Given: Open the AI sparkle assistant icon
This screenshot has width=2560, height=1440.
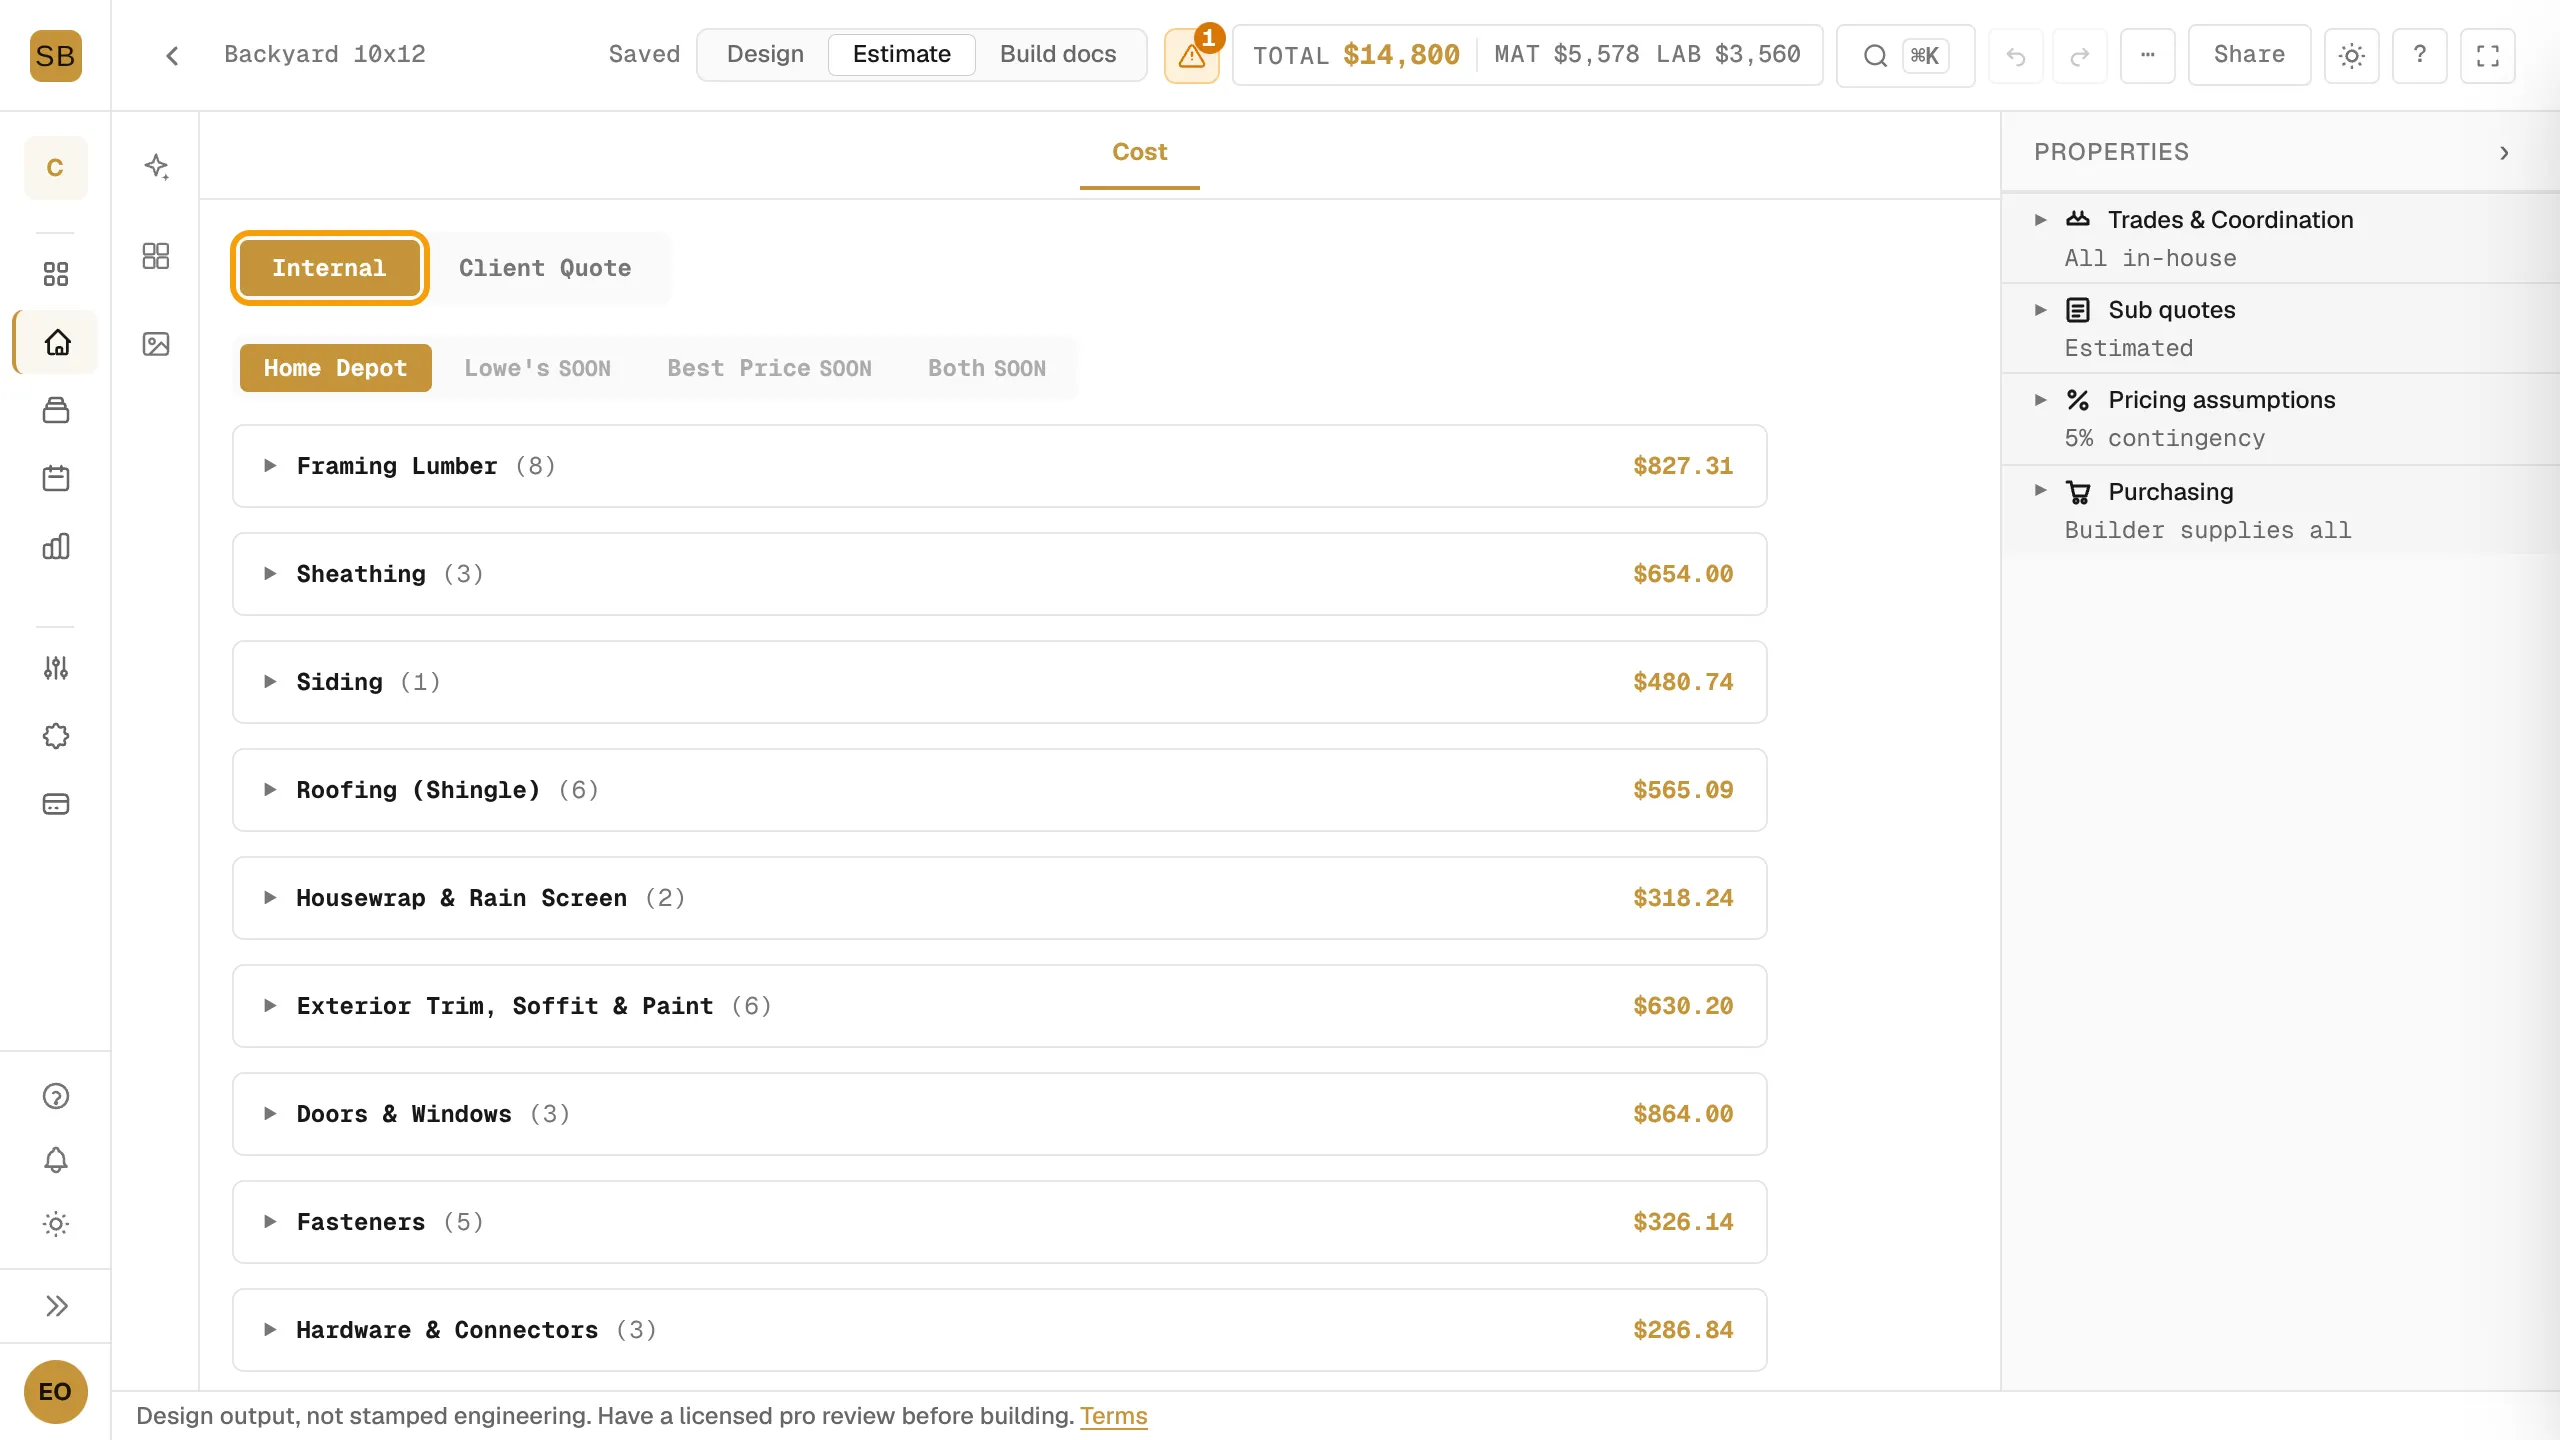Looking at the screenshot, I should [156, 166].
